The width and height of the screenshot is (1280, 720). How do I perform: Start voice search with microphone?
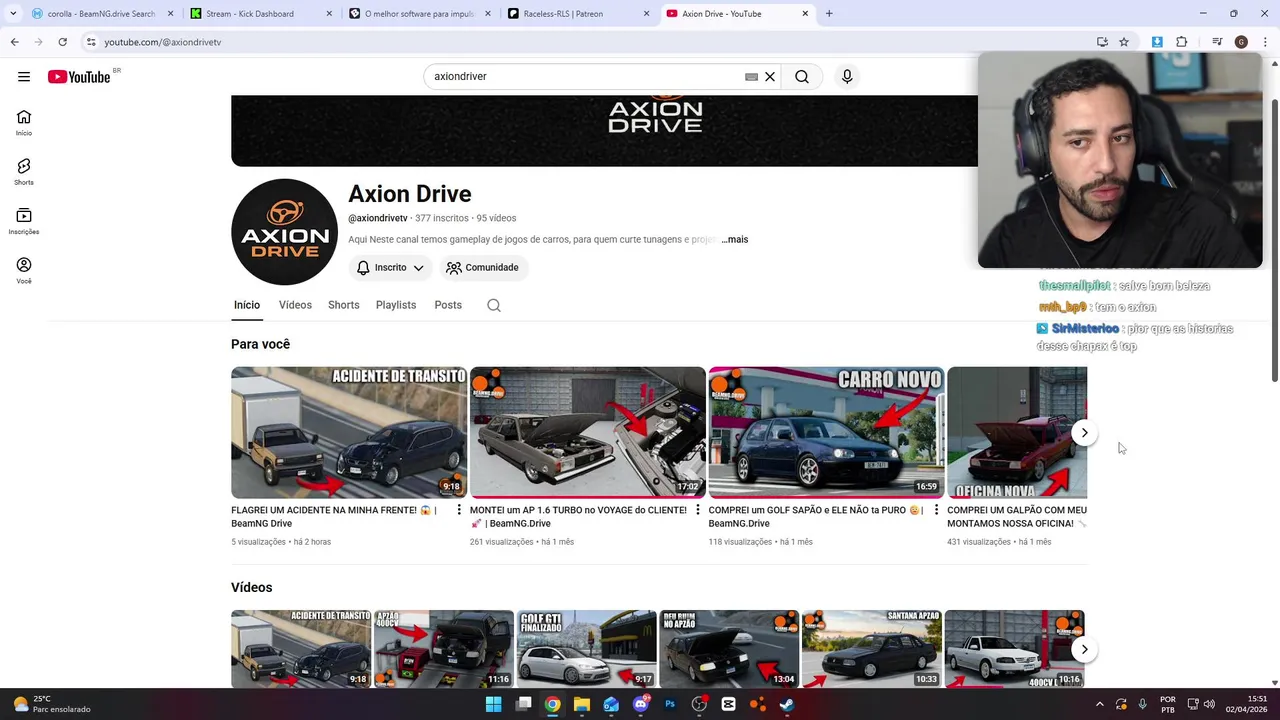tap(847, 77)
